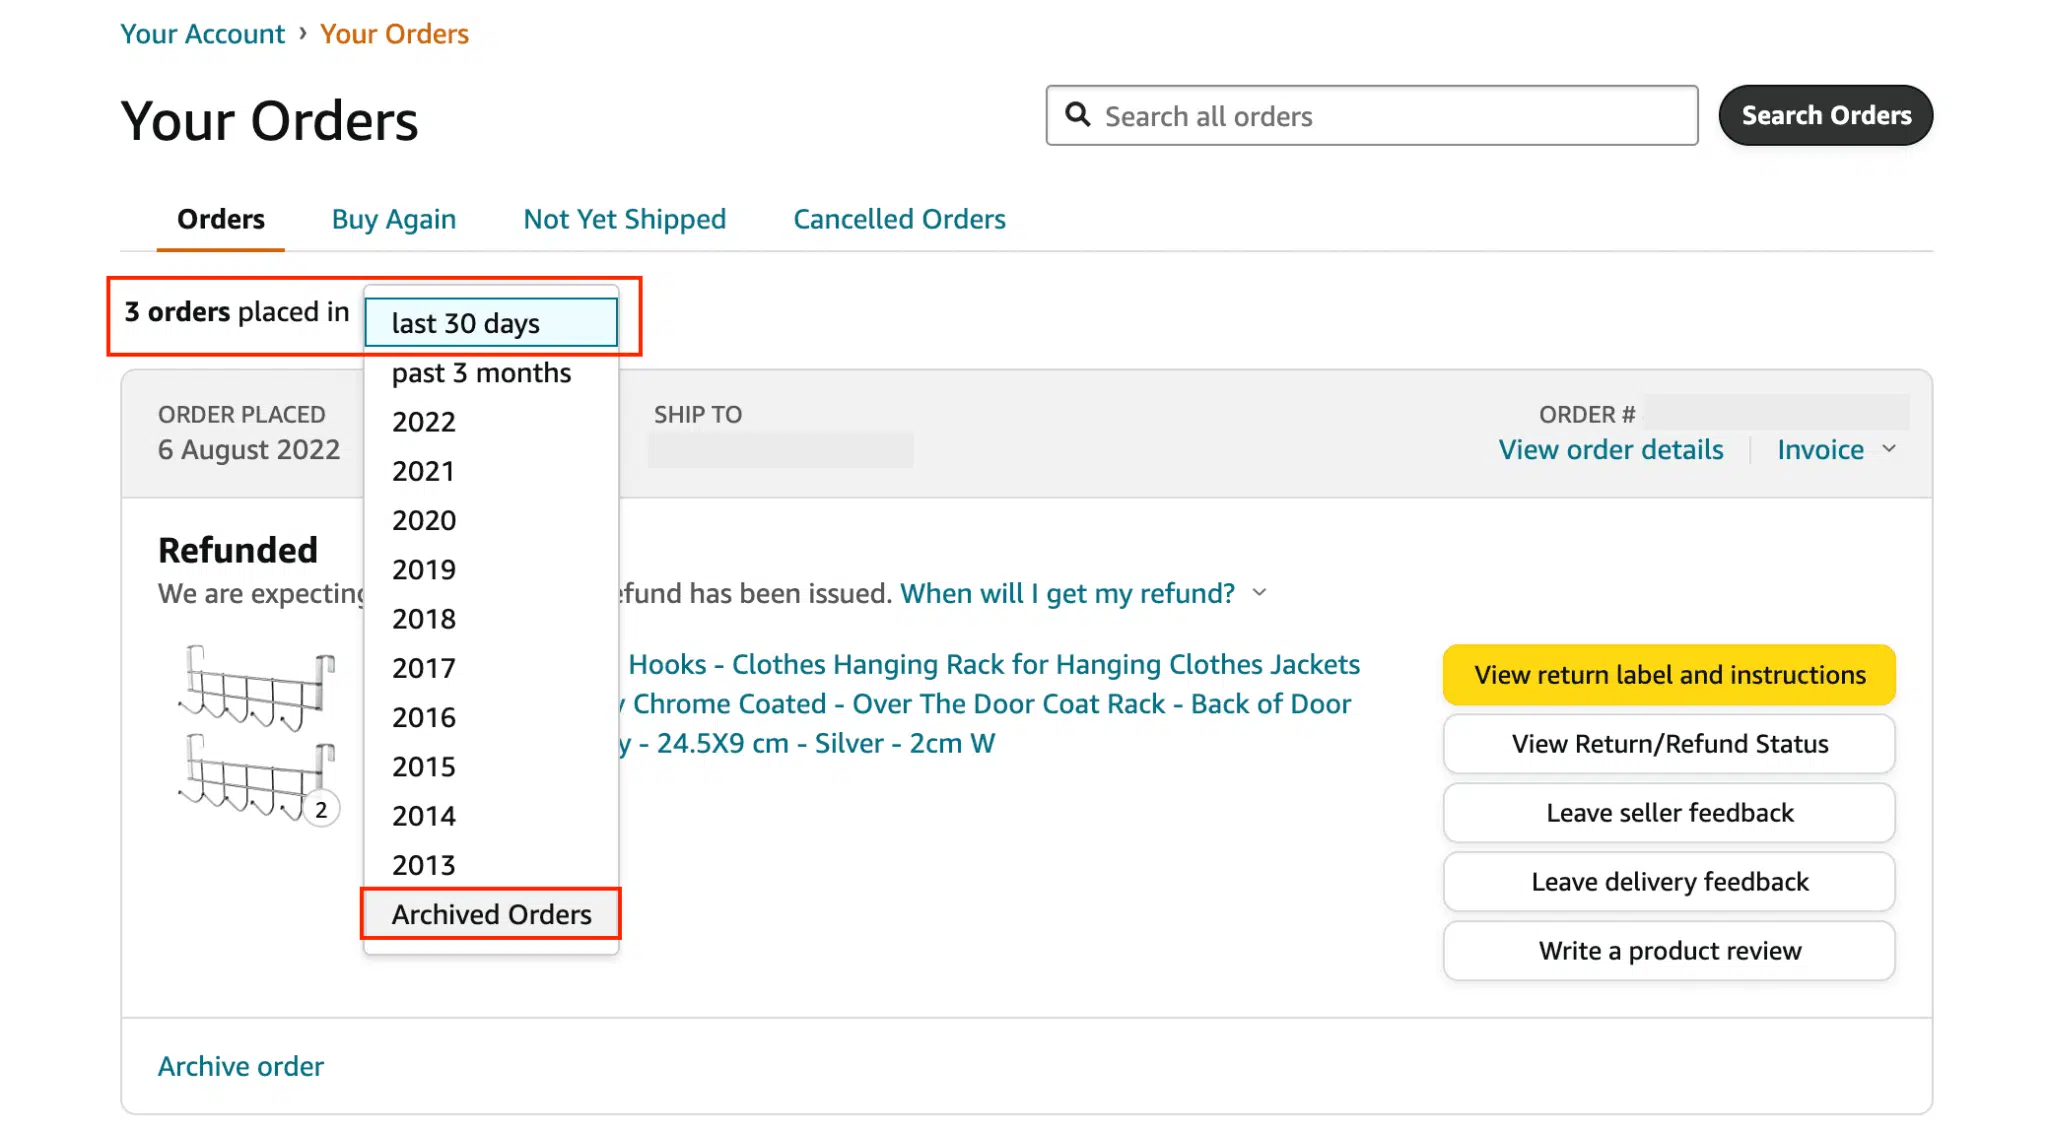
Task: Click the seller feedback icon button
Action: click(x=1670, y=812)
